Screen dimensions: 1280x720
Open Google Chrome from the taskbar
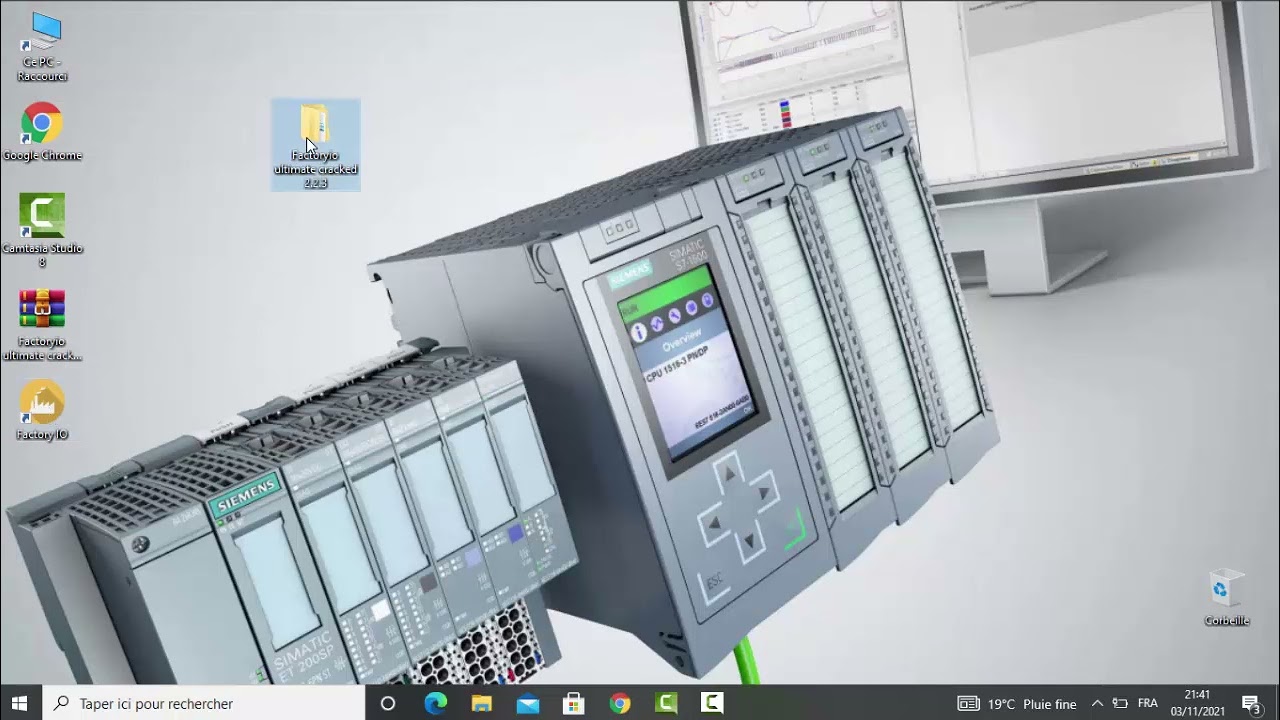pos(620,704)
